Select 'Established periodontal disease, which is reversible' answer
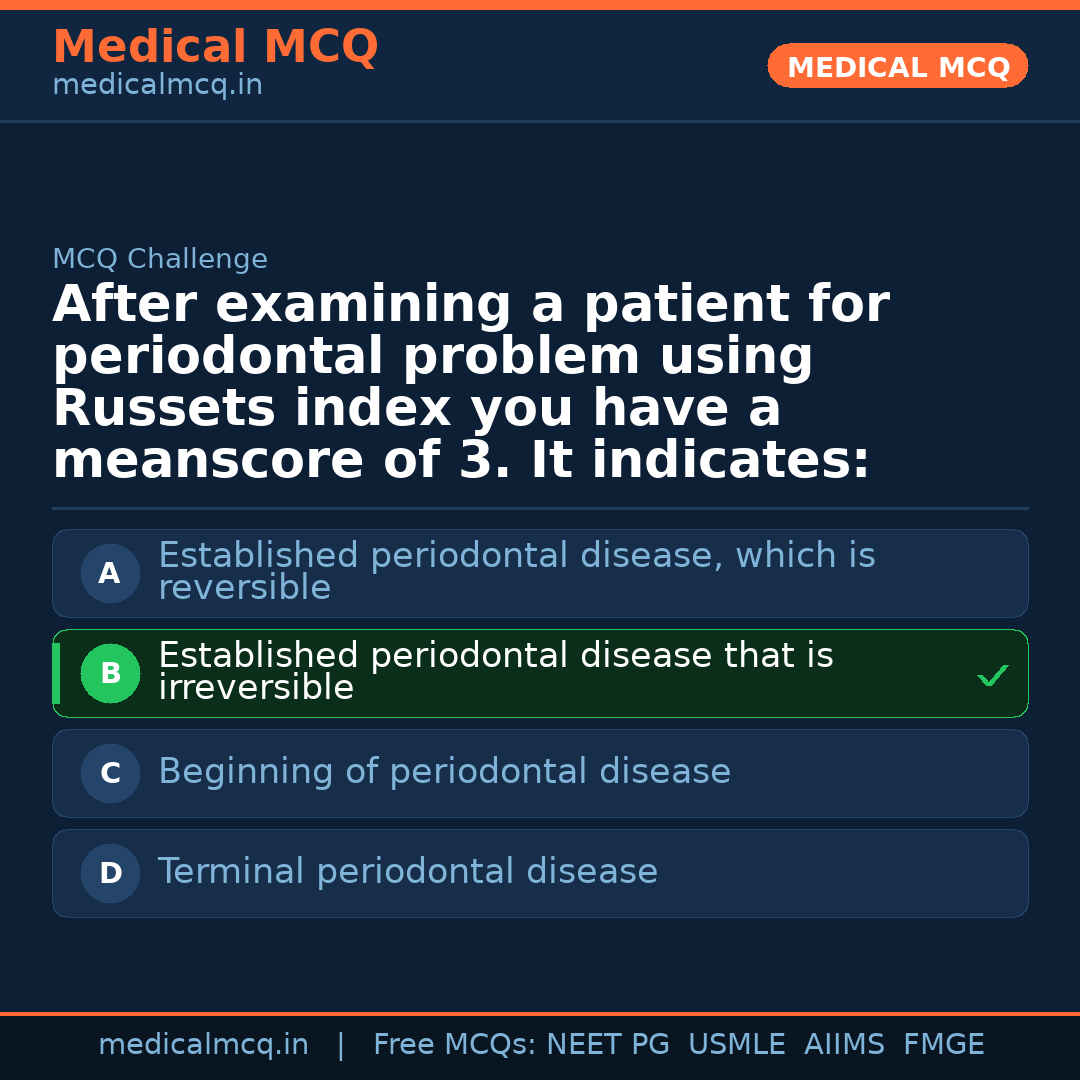 click(516, 572)
